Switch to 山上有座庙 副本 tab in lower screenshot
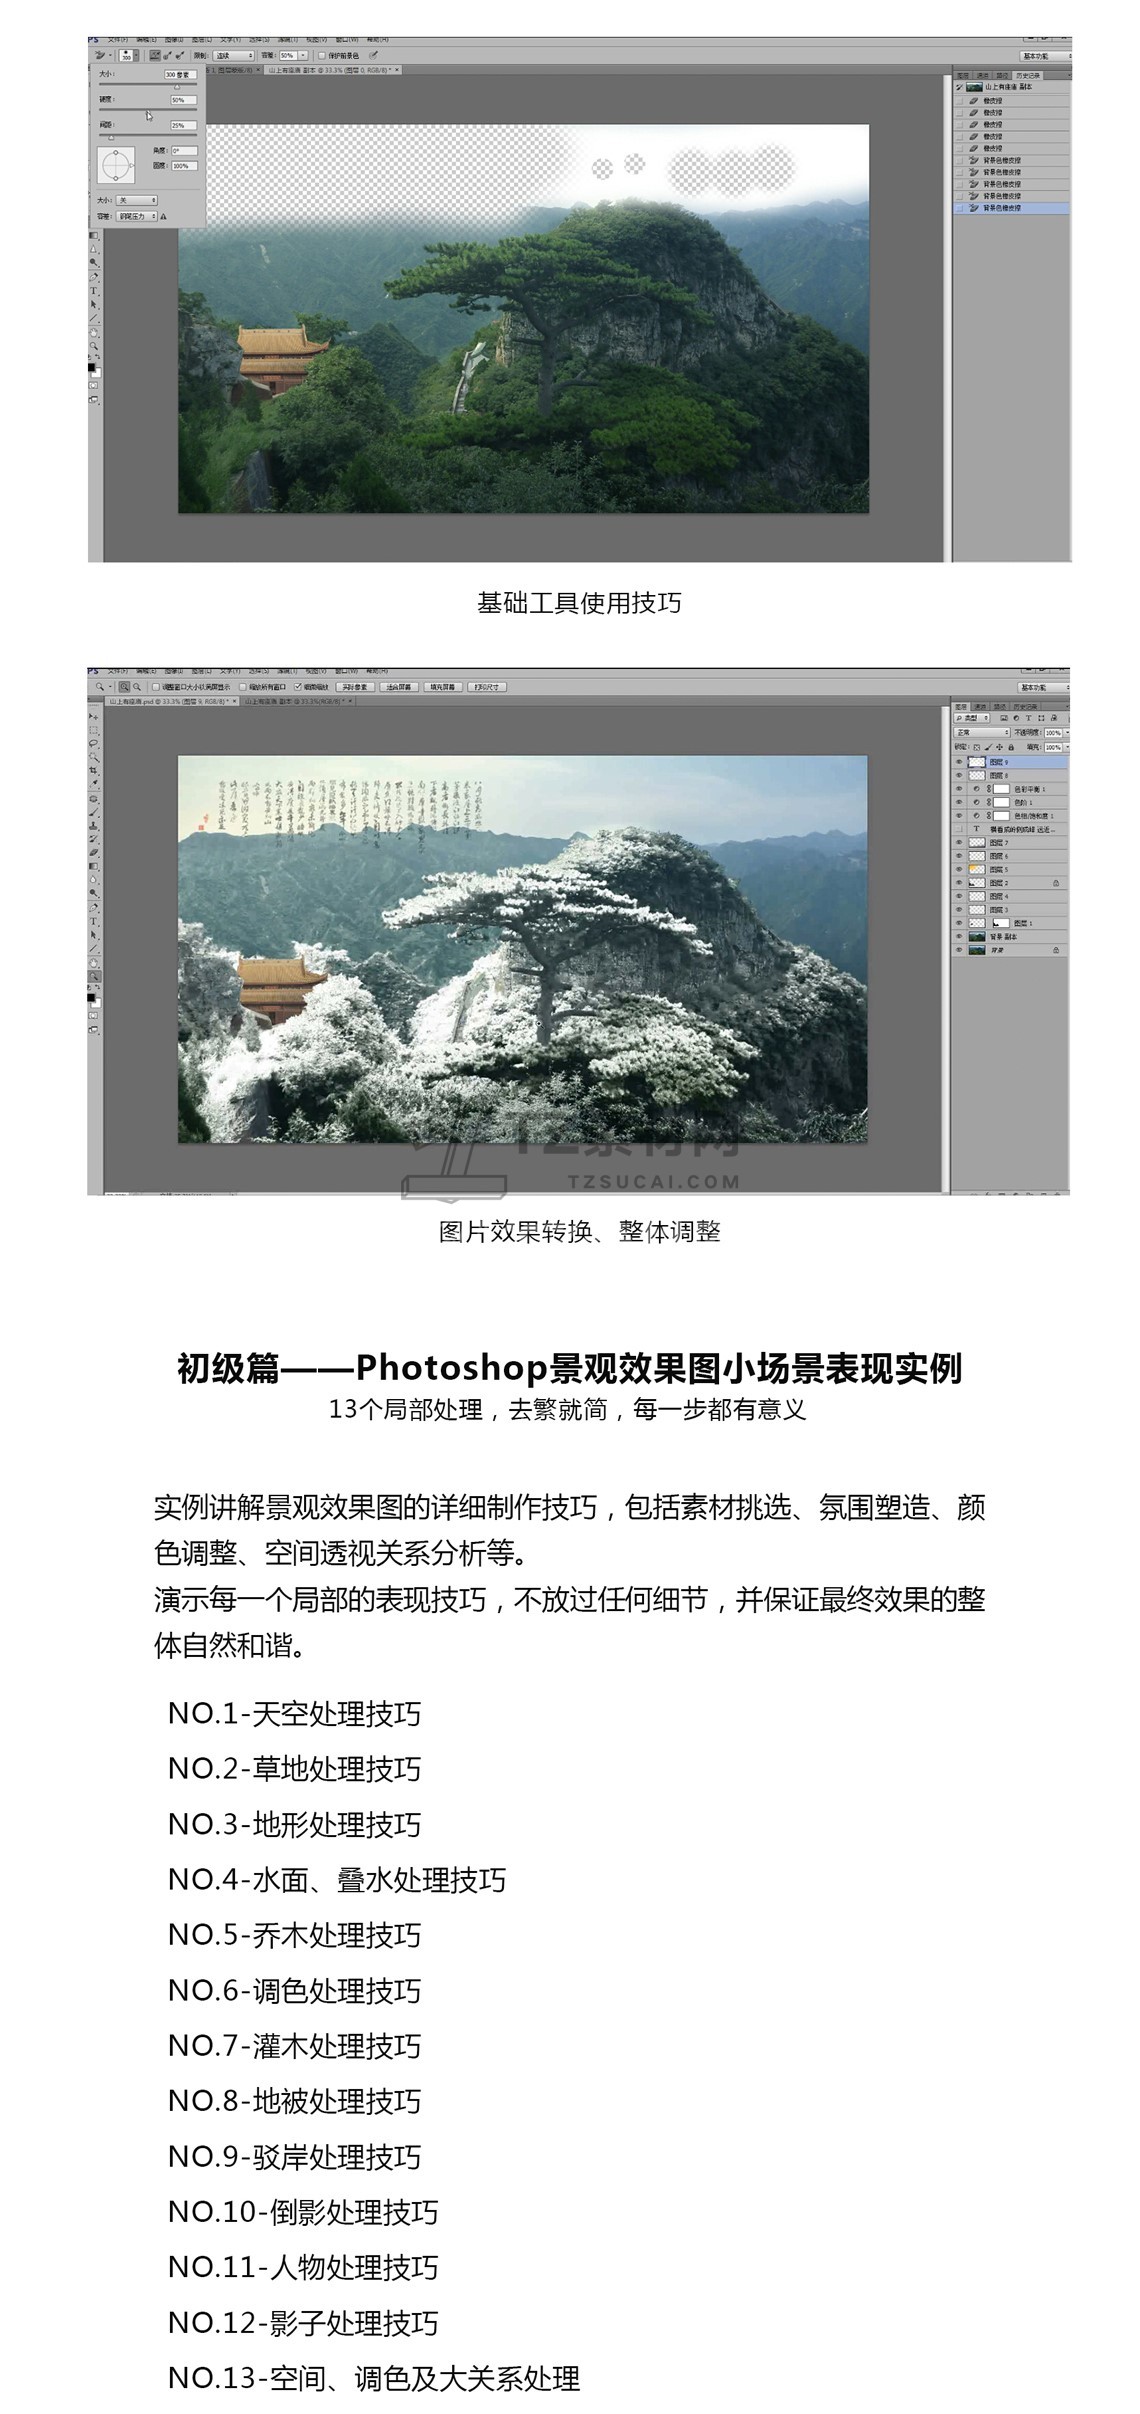This screenshot has width=1140, height=2414. (298, 701)
